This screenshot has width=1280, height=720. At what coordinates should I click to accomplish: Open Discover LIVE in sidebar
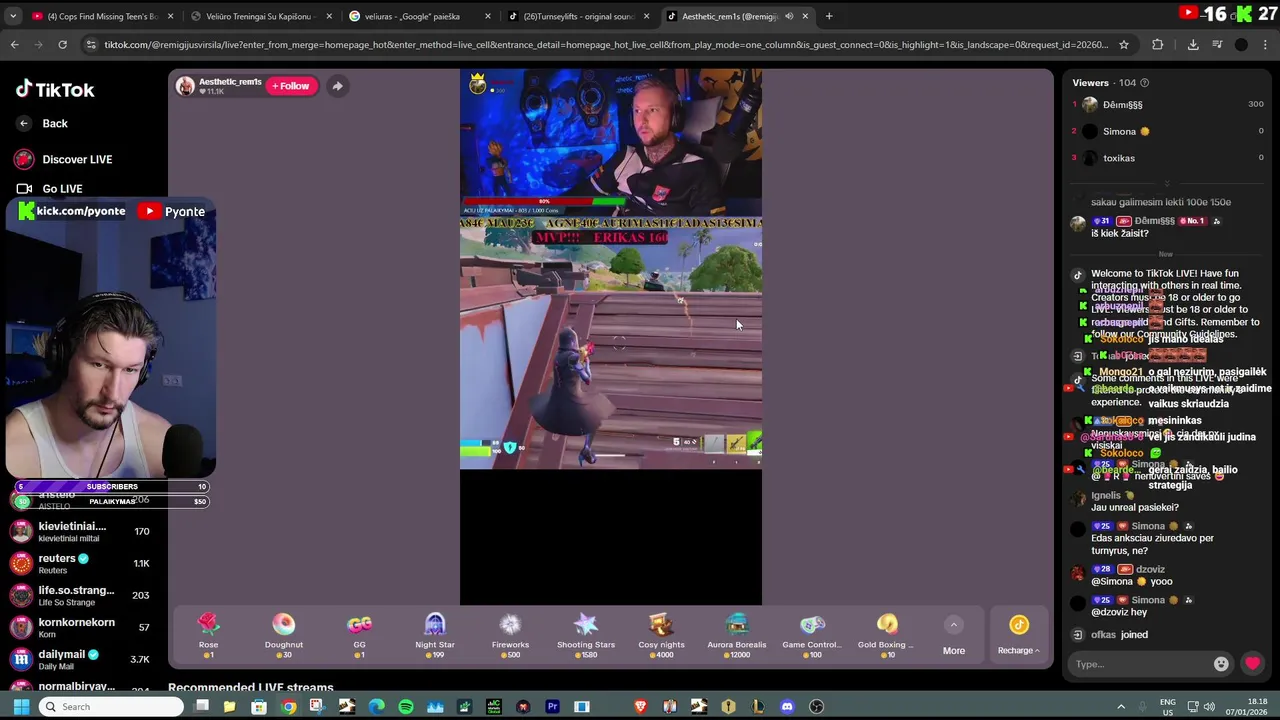pyautogui.click(x=64, y=159)
